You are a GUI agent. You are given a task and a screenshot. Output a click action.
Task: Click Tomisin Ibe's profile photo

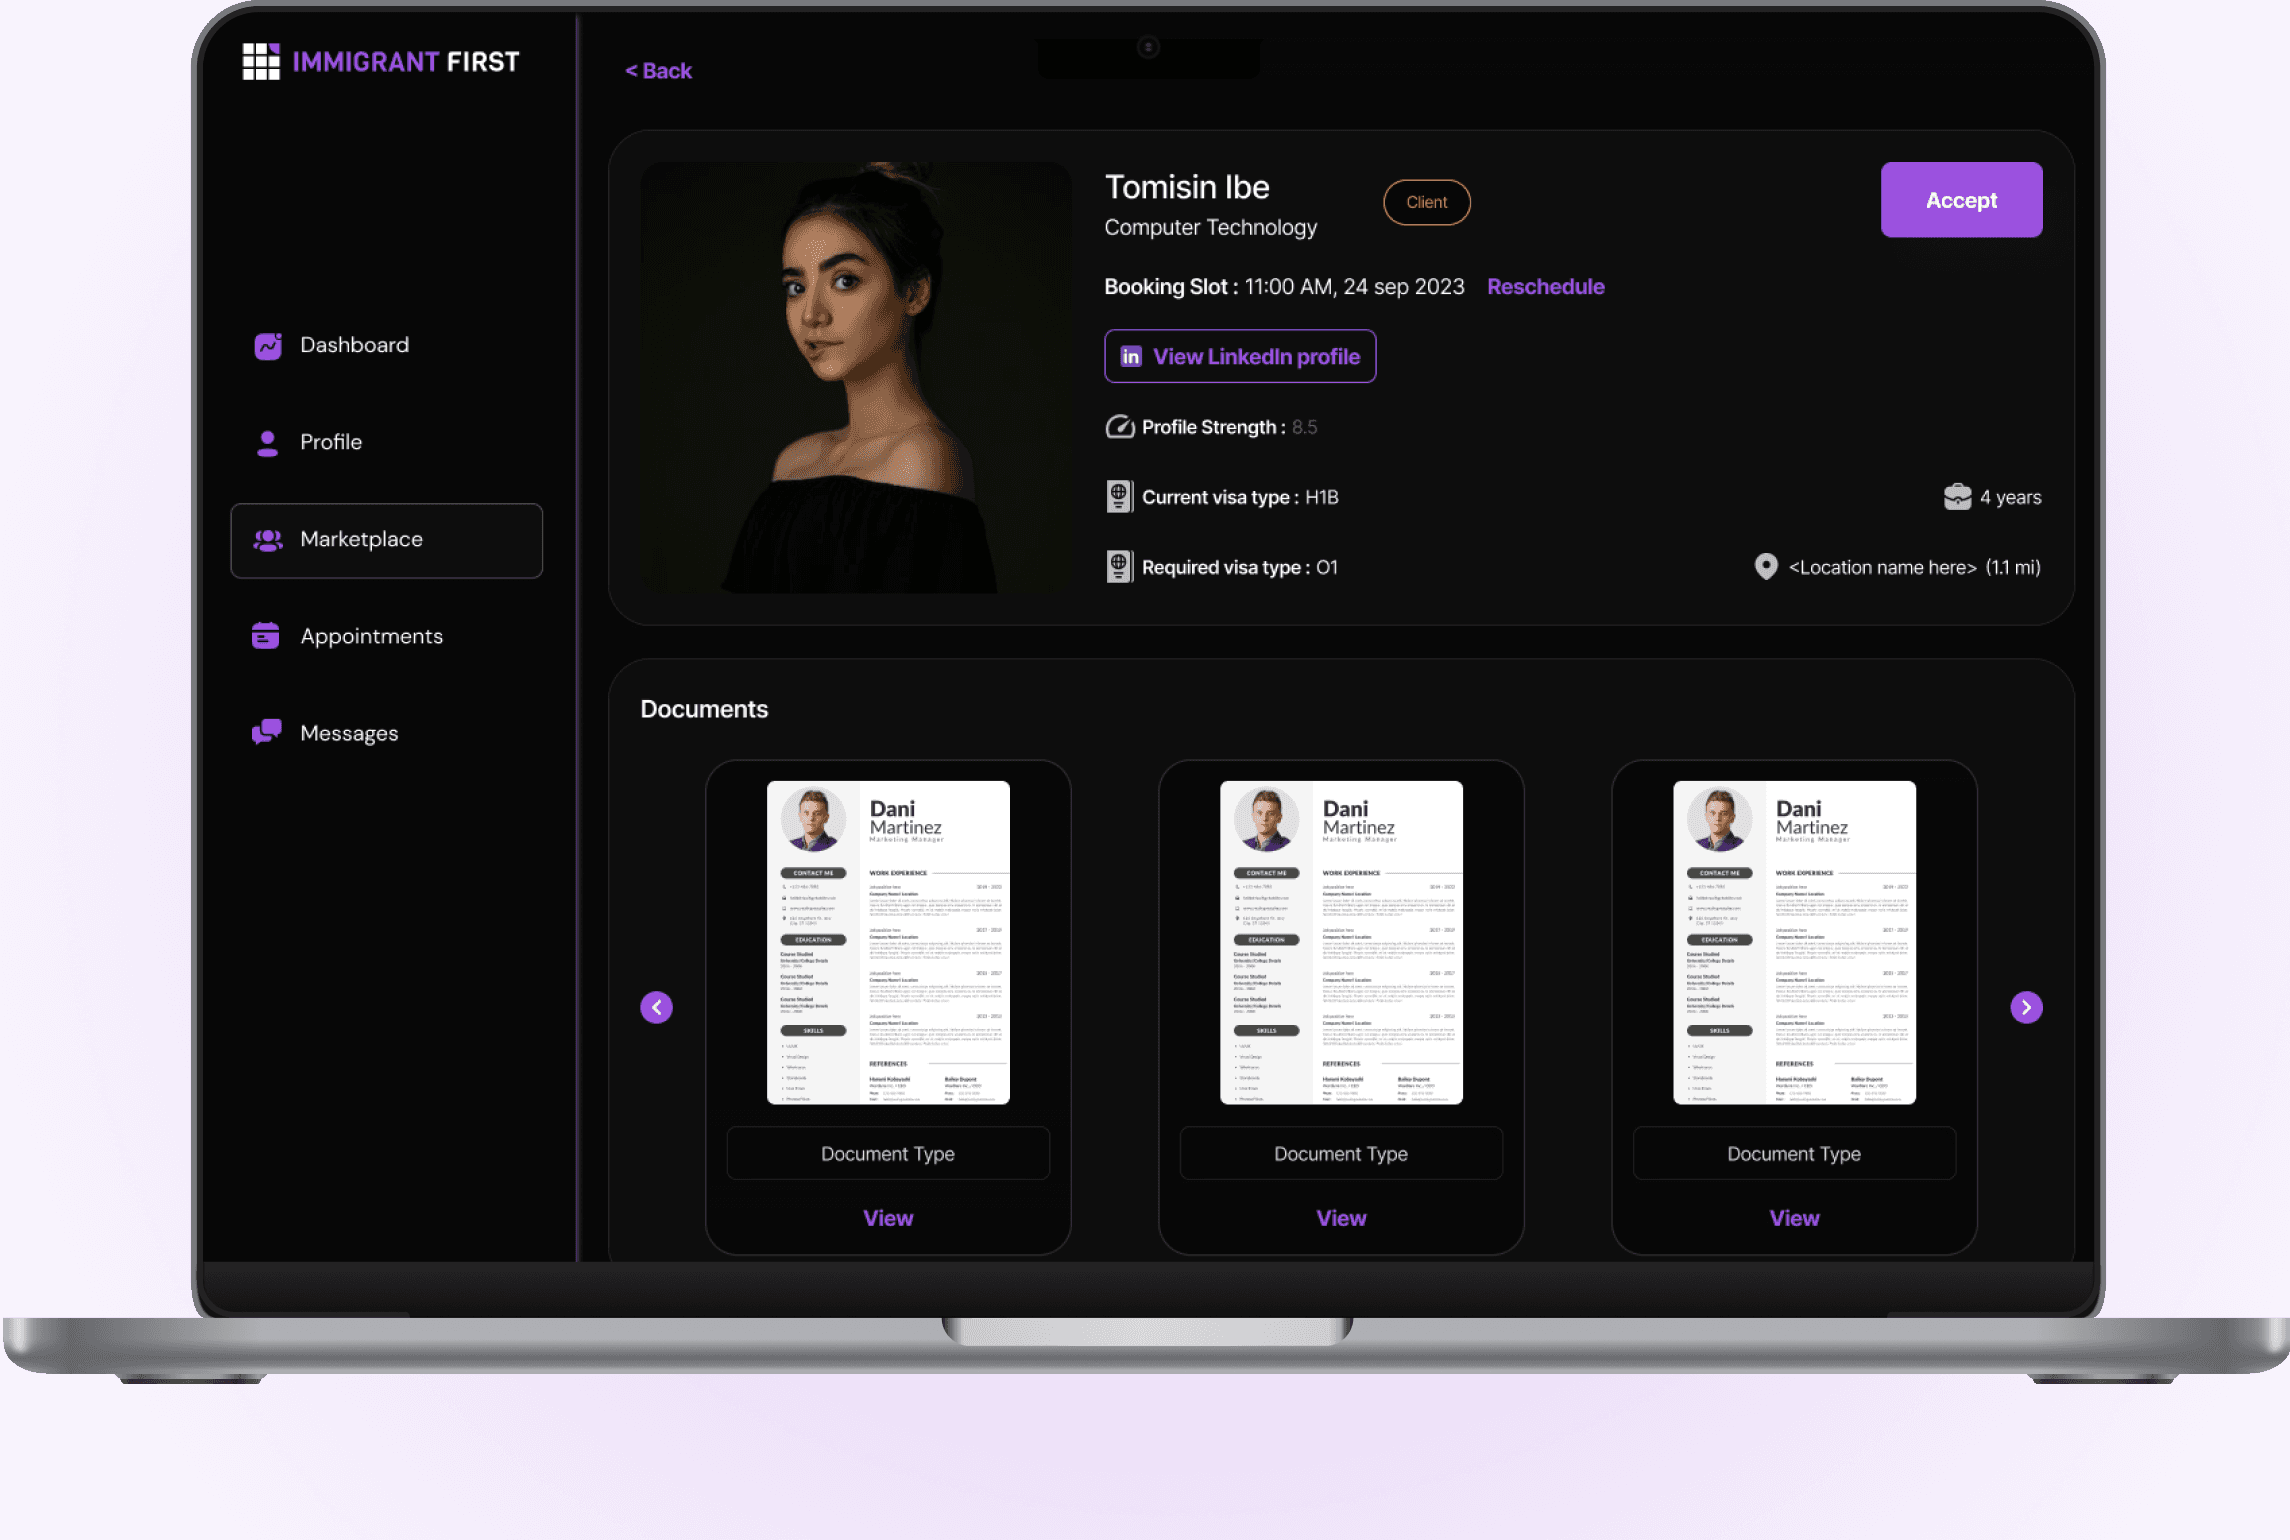point(856,378)
